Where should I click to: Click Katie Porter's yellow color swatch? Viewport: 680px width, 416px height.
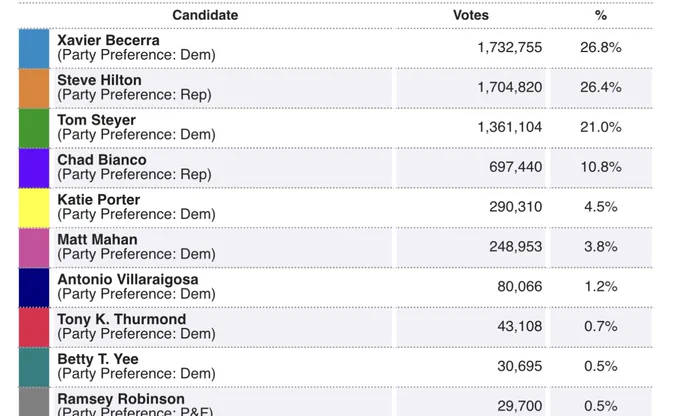point(34,208)
